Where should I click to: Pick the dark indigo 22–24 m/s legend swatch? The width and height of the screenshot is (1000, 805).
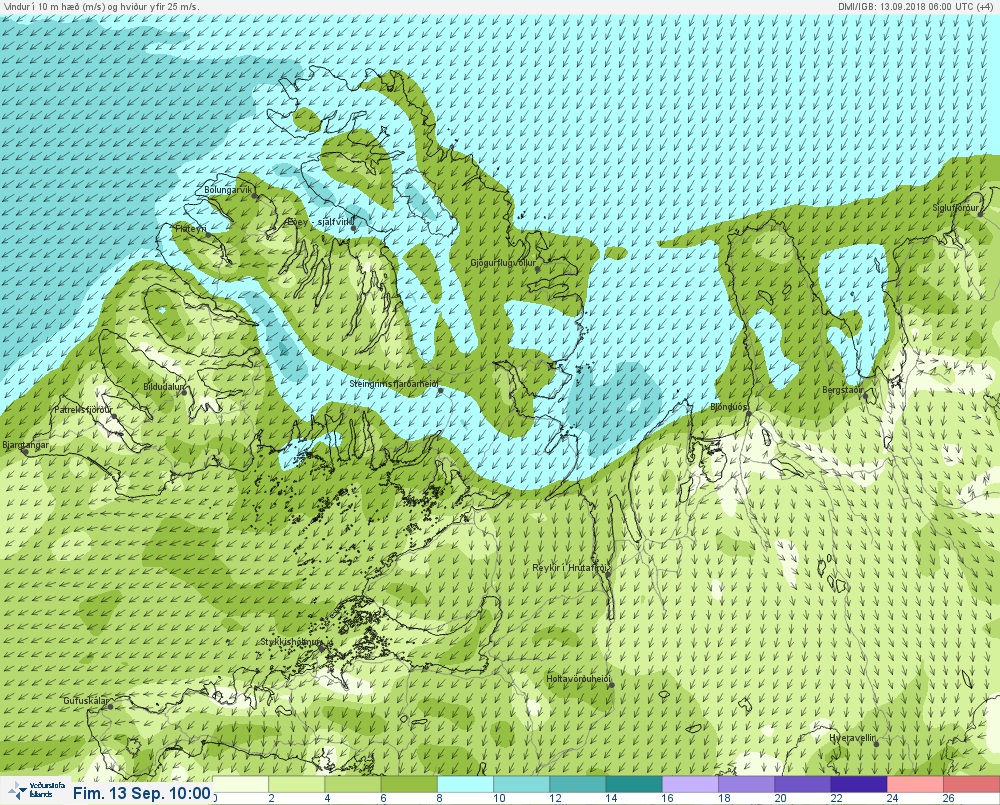pyautogui.click(x=858, y=784)
